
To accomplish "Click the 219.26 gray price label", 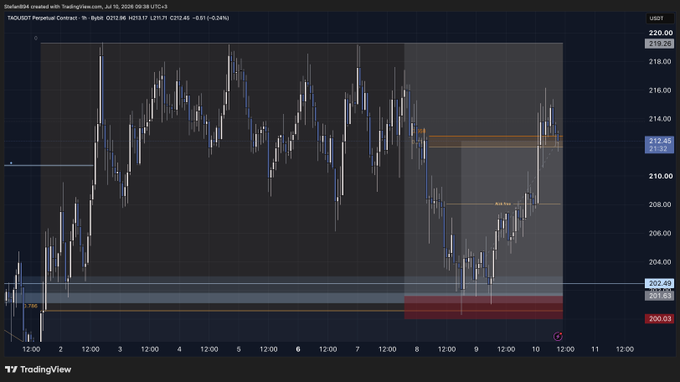I will tap(659, 44).
